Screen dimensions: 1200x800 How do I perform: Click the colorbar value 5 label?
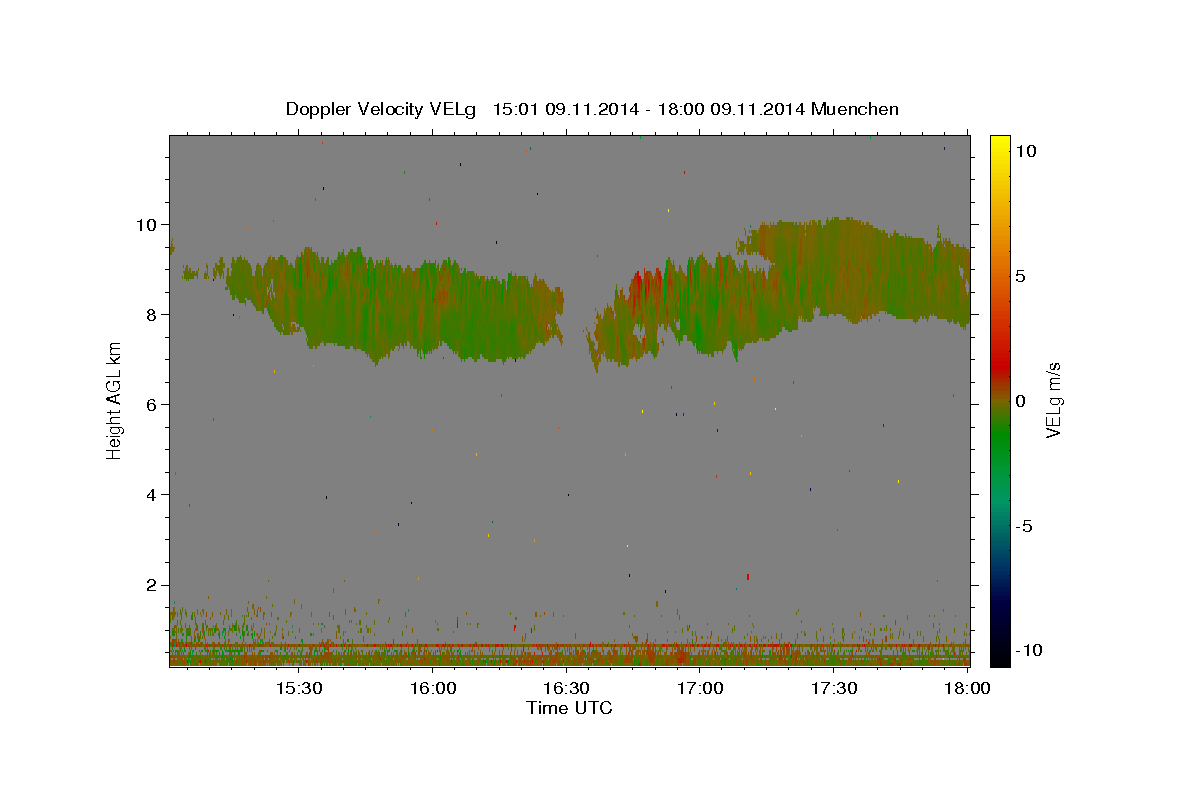click(x=1020, y=276)
